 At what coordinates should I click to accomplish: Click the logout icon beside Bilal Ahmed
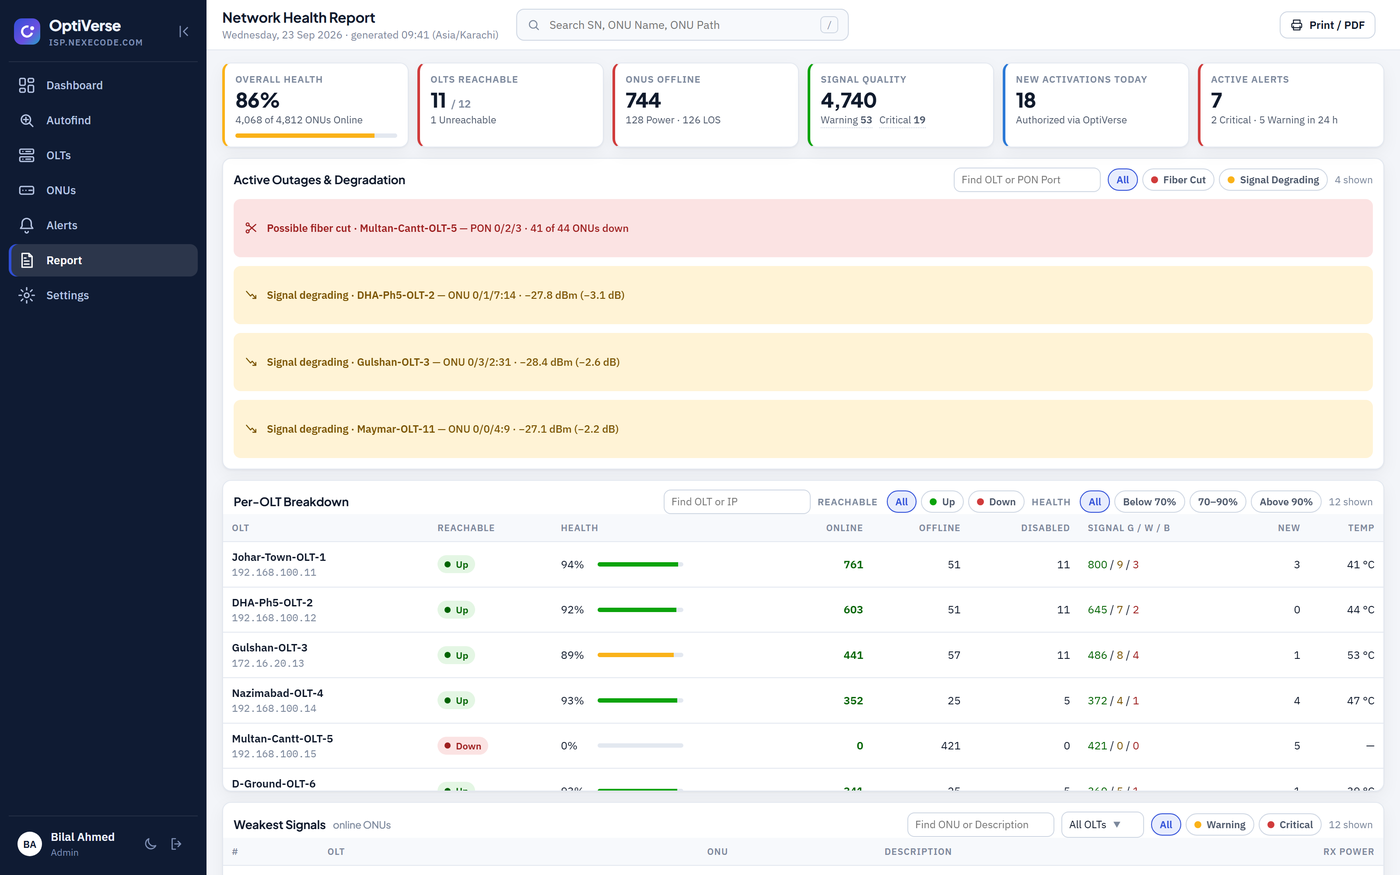176,844
